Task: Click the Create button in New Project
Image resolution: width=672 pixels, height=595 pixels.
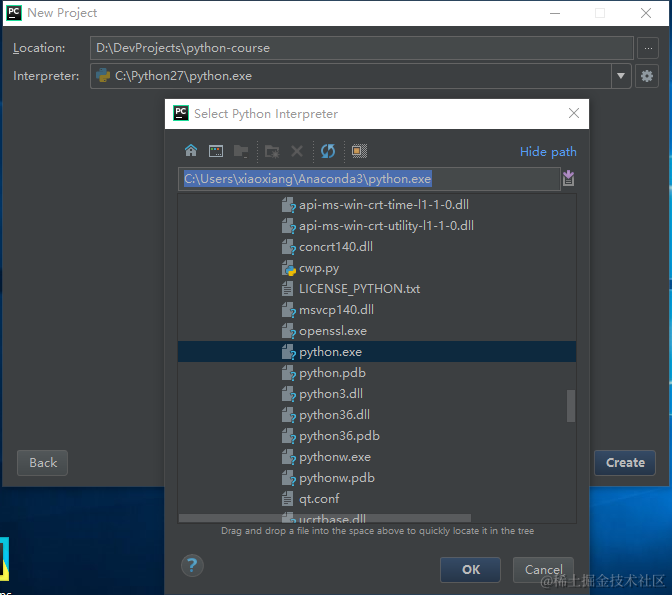Action: pos(625,463)
